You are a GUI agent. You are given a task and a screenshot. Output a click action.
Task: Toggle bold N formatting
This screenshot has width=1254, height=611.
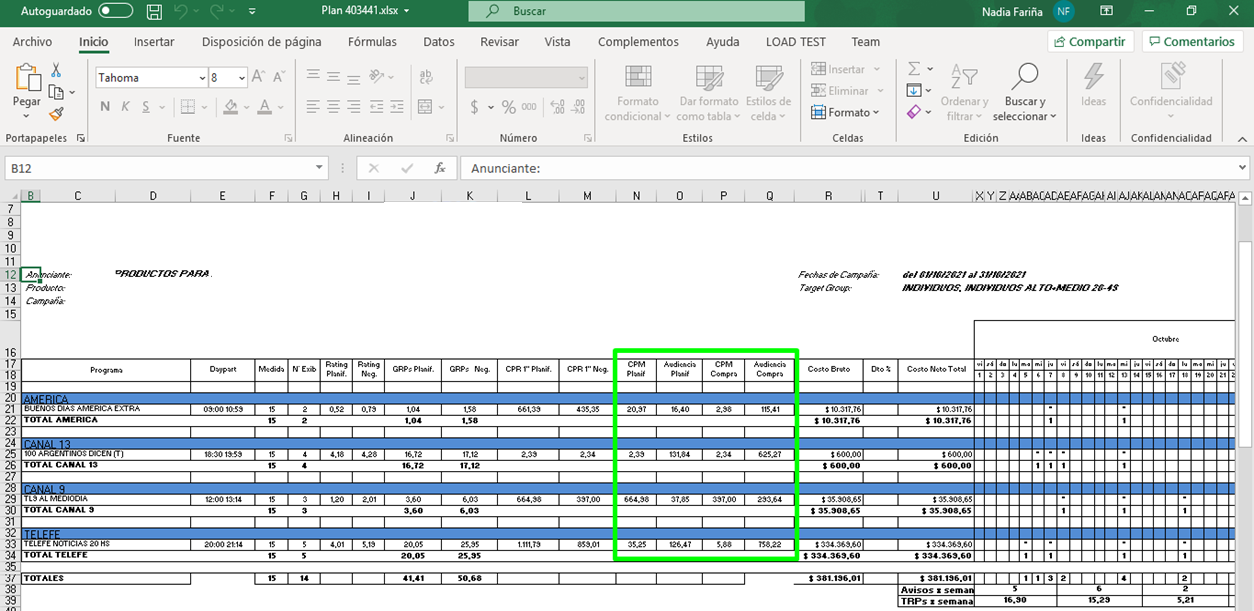pos(105,107)
